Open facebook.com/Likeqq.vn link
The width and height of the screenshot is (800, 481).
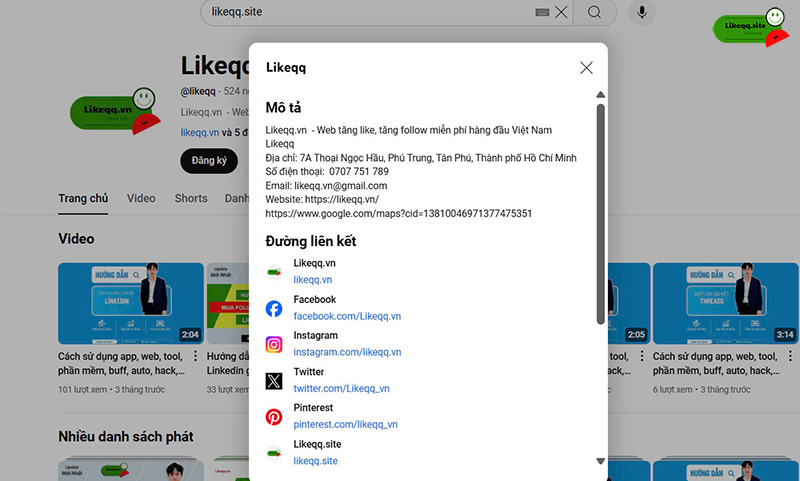(347, 316)
